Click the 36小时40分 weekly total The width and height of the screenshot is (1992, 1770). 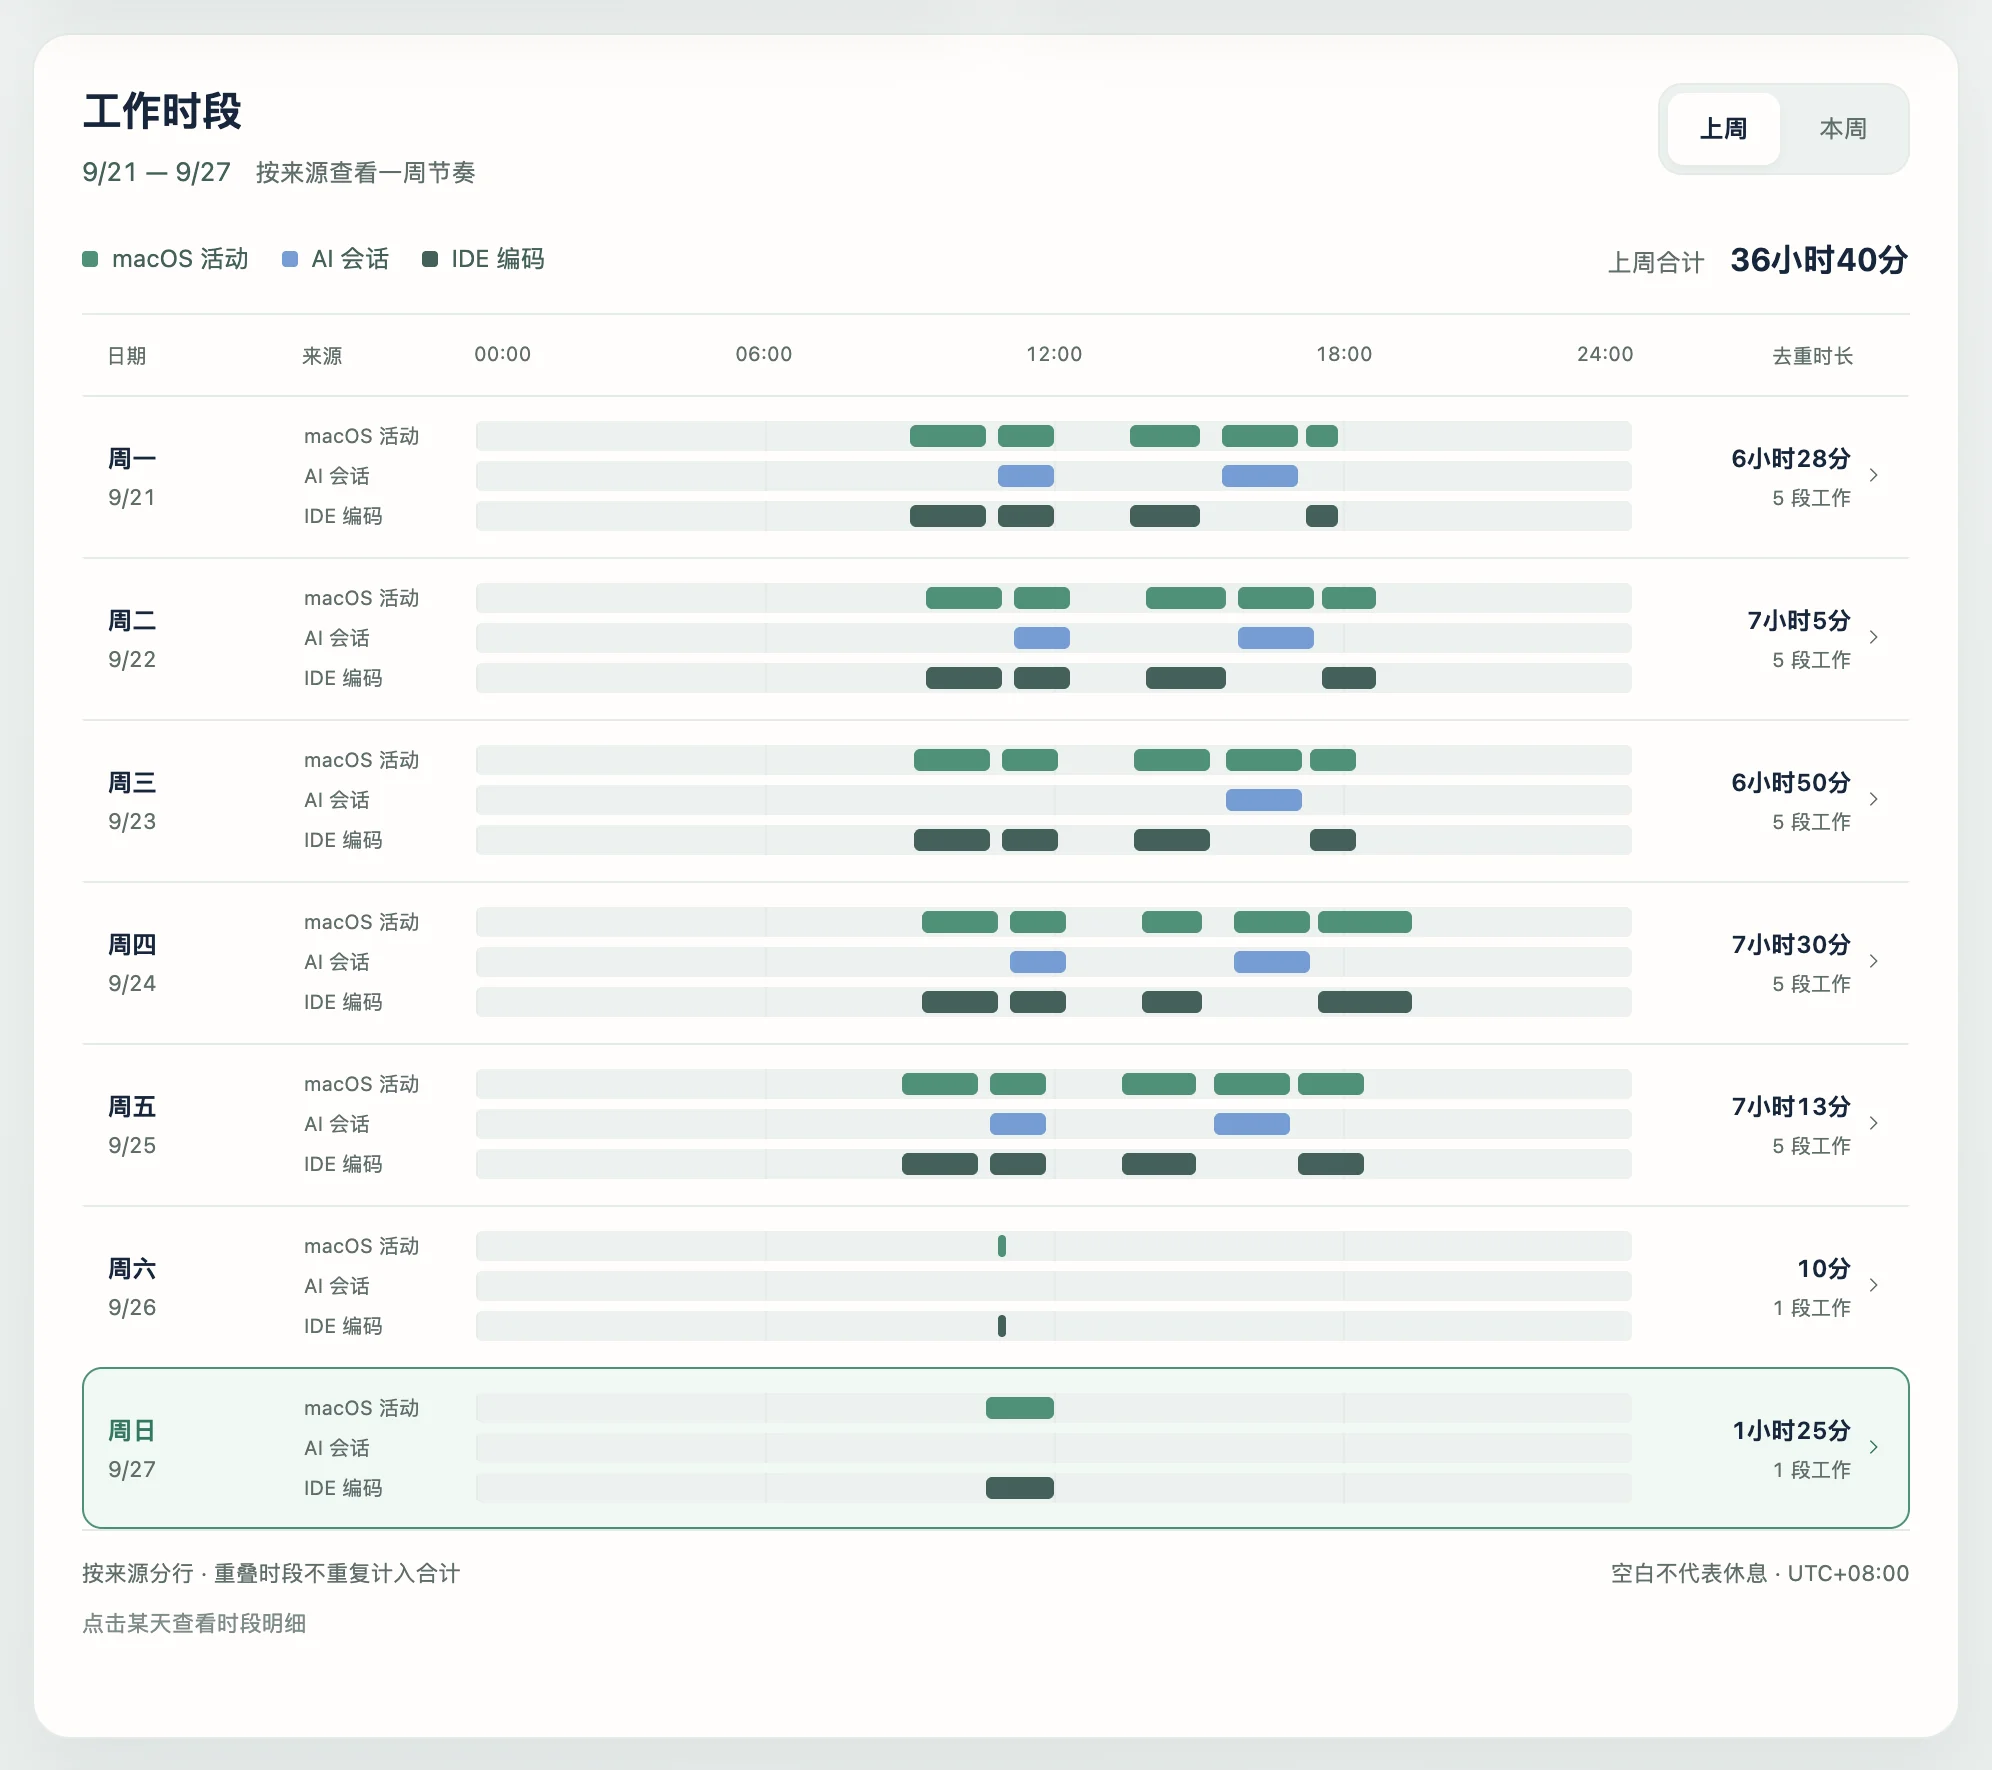tap(1819, 260)
